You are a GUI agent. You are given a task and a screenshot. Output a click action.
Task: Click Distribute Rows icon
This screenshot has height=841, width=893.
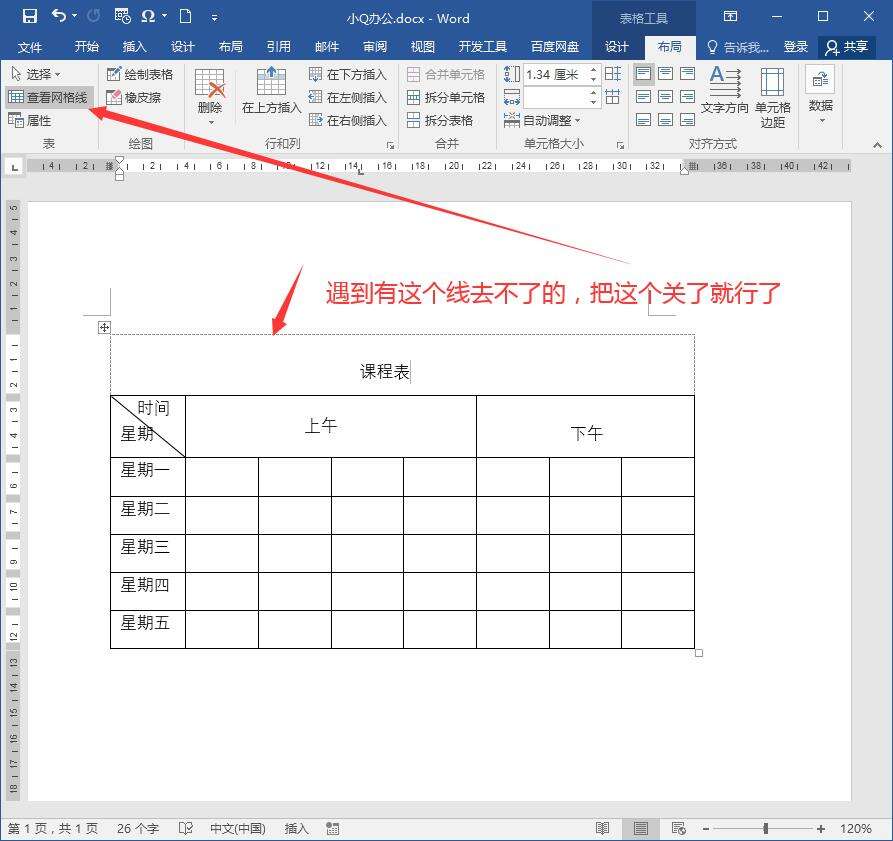(x=613, y=73)
